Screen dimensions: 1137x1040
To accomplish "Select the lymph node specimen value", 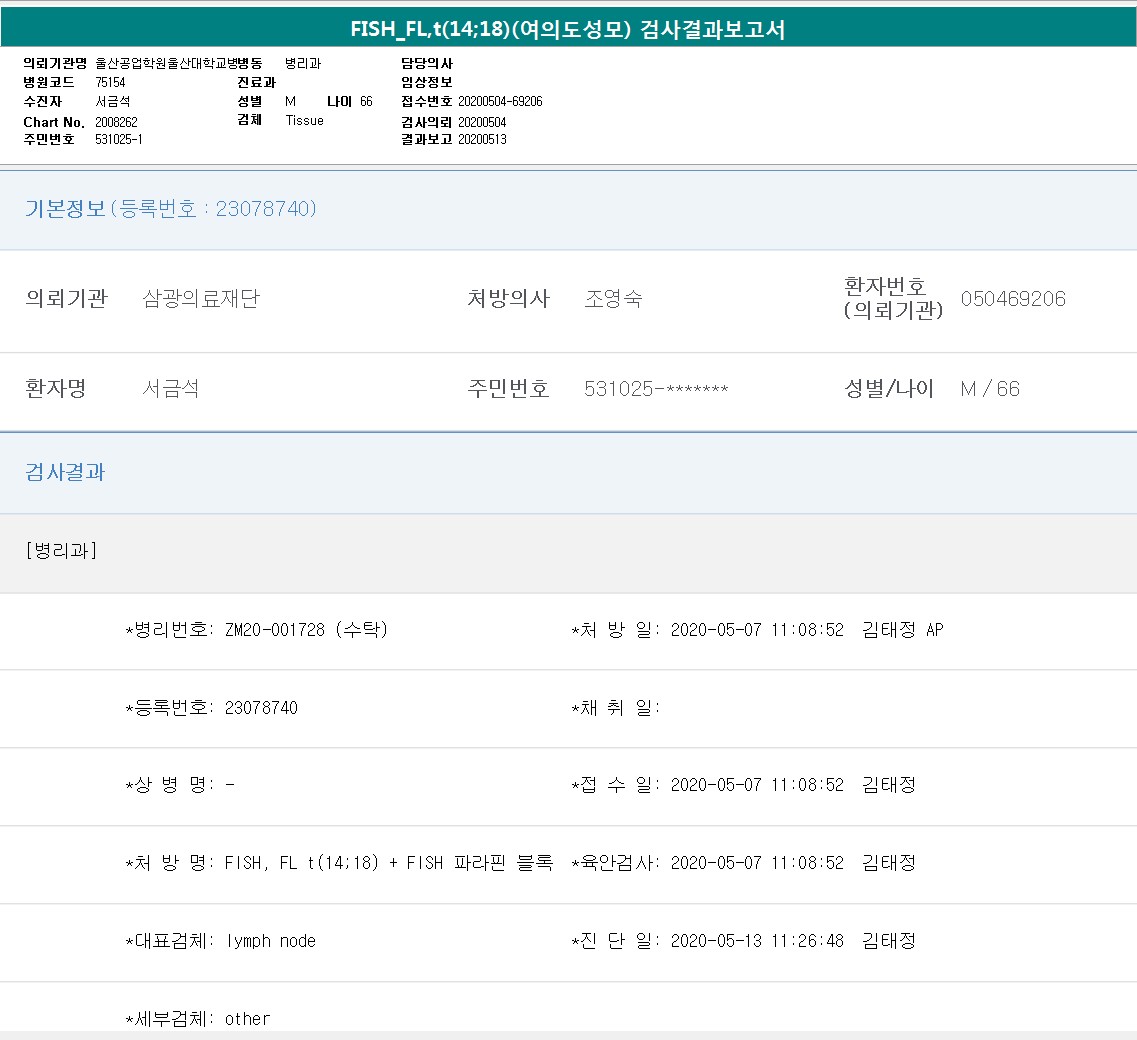I will point(270,941).
